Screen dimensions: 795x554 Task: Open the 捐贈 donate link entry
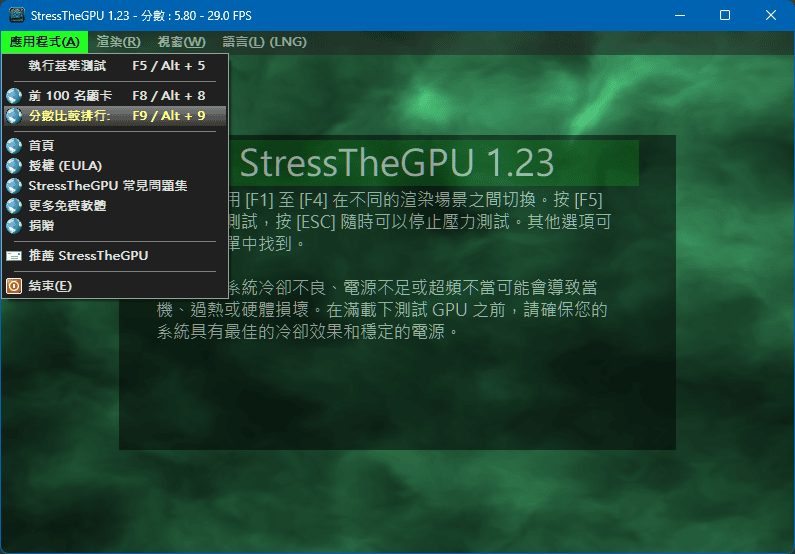pyautogui.click(x=42, y=226)
